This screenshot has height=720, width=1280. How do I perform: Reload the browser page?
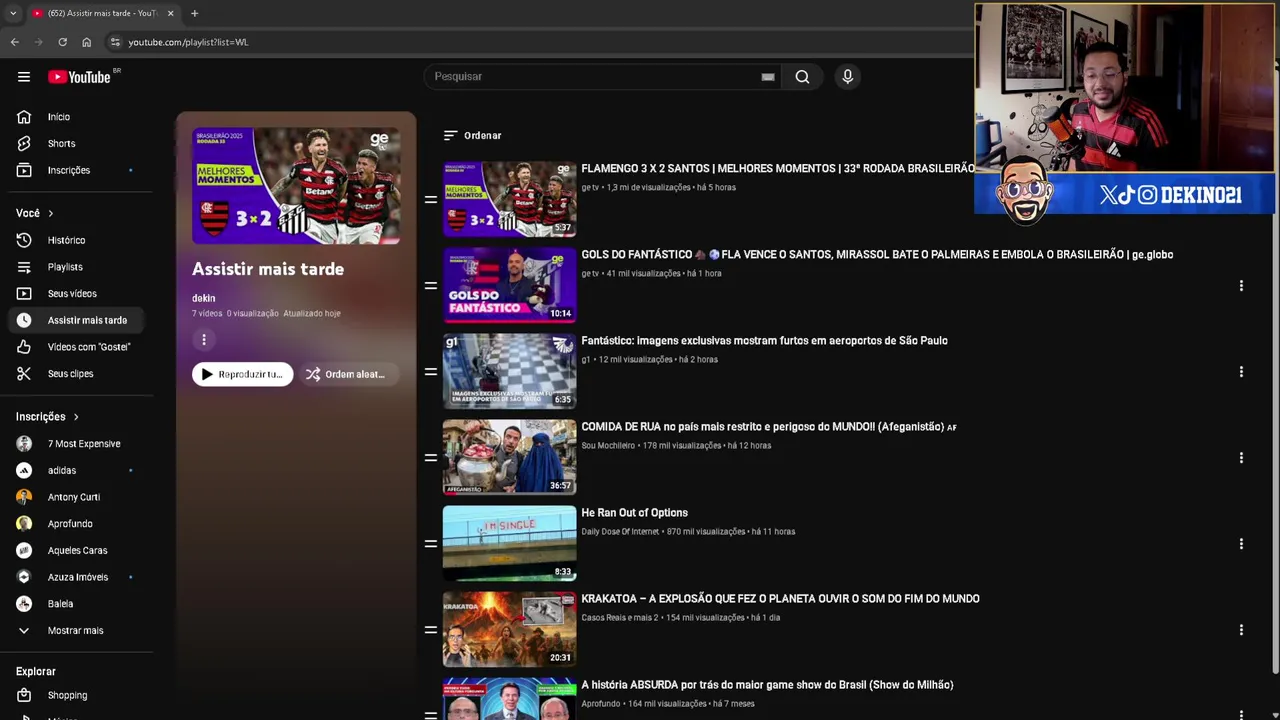tap(62, 42)
